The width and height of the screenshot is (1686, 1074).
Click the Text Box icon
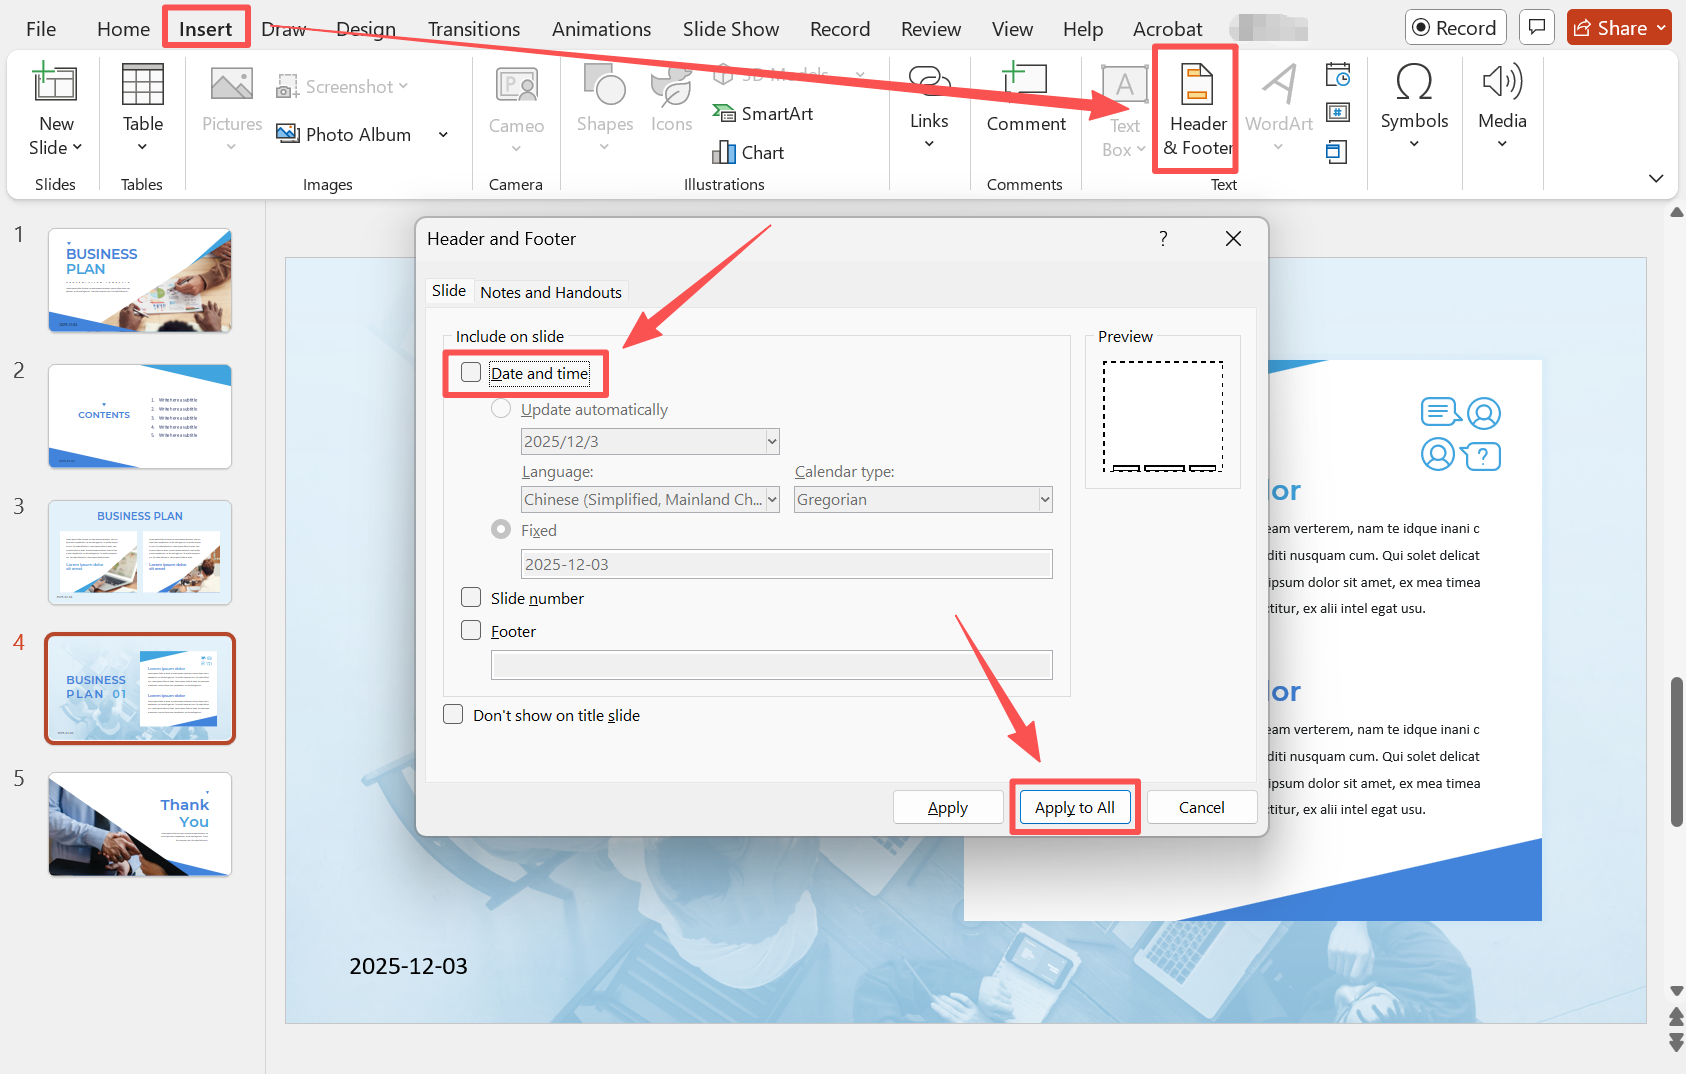(x=1124, y=86)
